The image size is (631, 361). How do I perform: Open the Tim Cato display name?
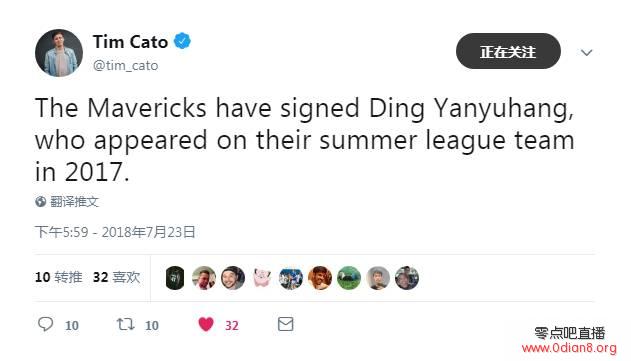pyautogui.click(x=130, y=42)
